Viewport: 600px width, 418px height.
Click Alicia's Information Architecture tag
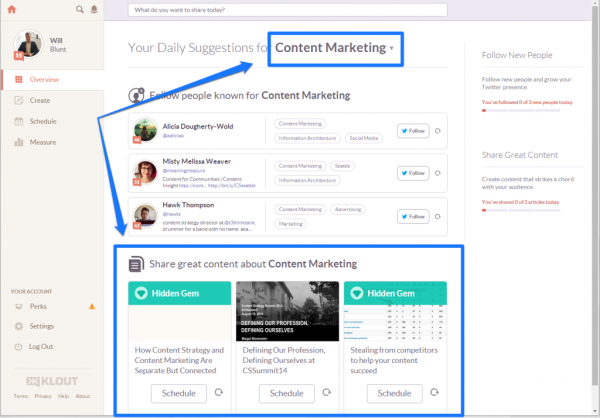coord(307,138)
